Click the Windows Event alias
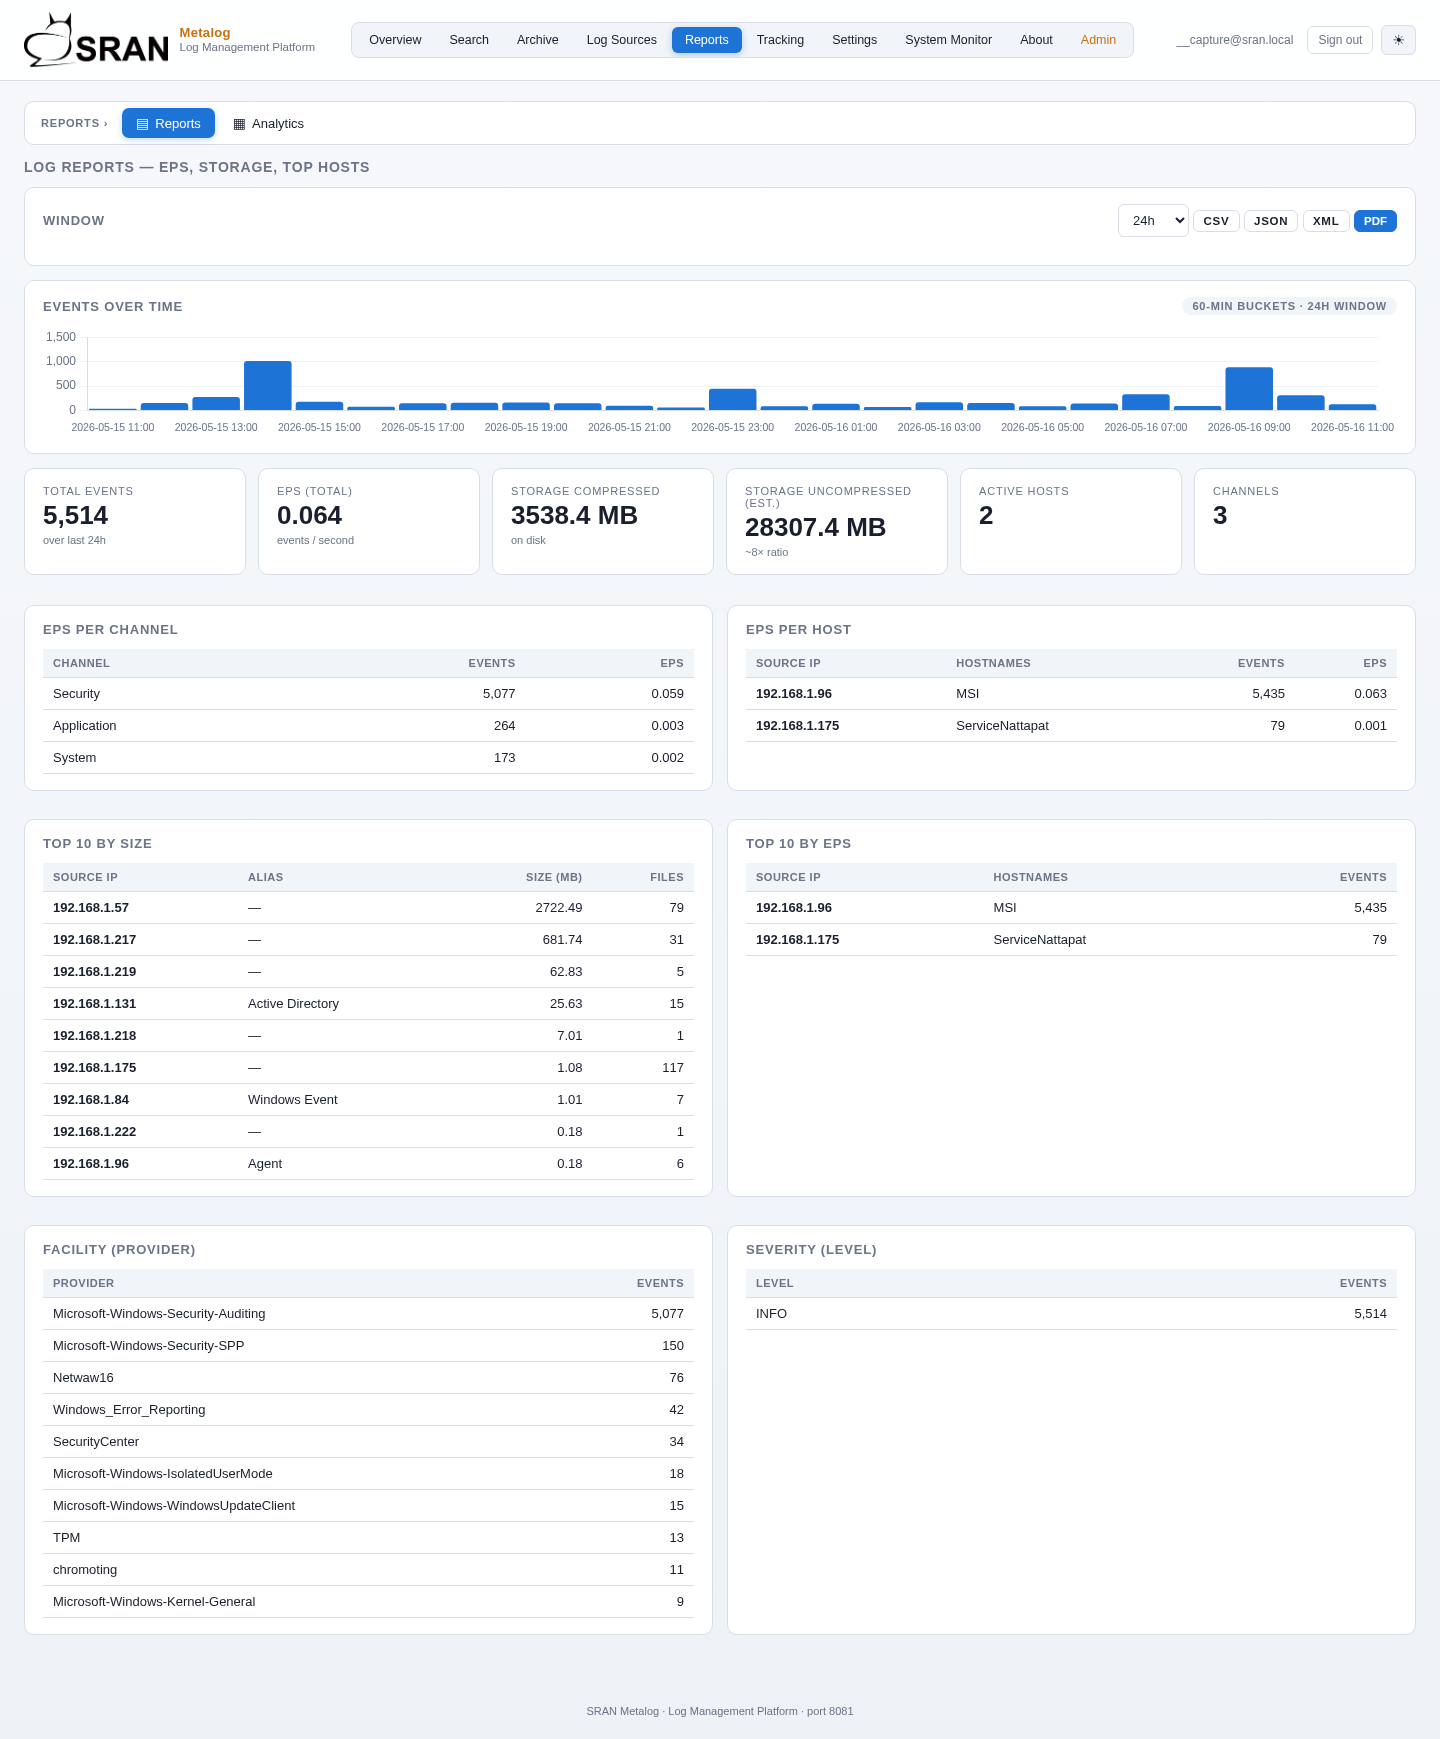 tap(293, 1100)
